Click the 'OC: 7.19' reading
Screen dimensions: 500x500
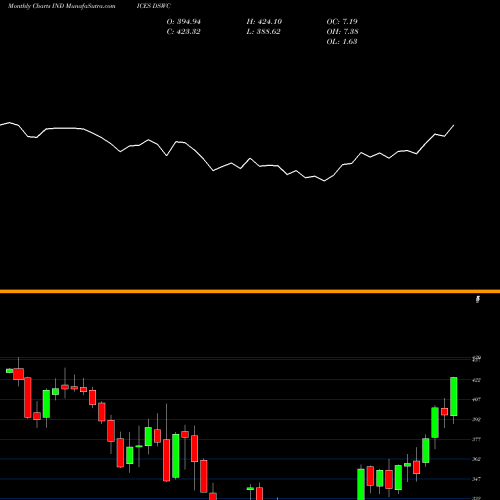click(342, 22)
